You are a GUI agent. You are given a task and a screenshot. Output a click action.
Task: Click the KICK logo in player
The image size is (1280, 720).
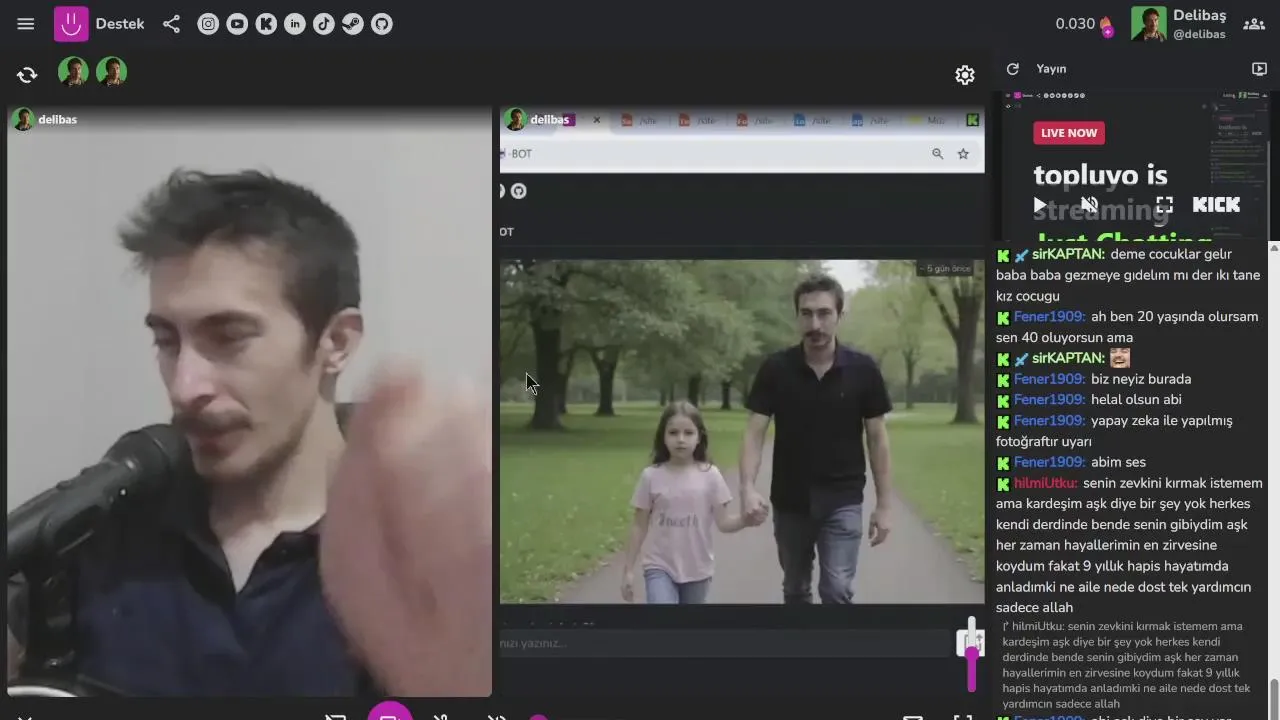tap(1216, 205)
